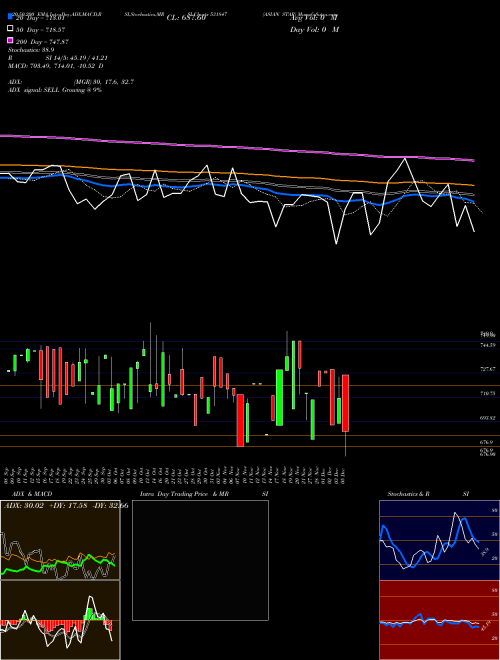Click the 'Stochastics: 38.9' reading

tap(31, 50)
